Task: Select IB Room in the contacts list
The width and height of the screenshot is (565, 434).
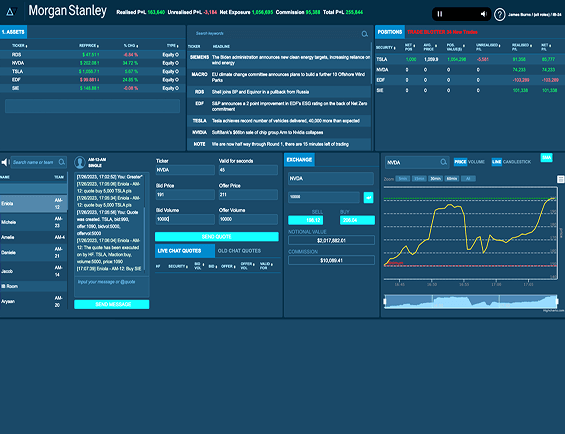Action: (34, 286)
